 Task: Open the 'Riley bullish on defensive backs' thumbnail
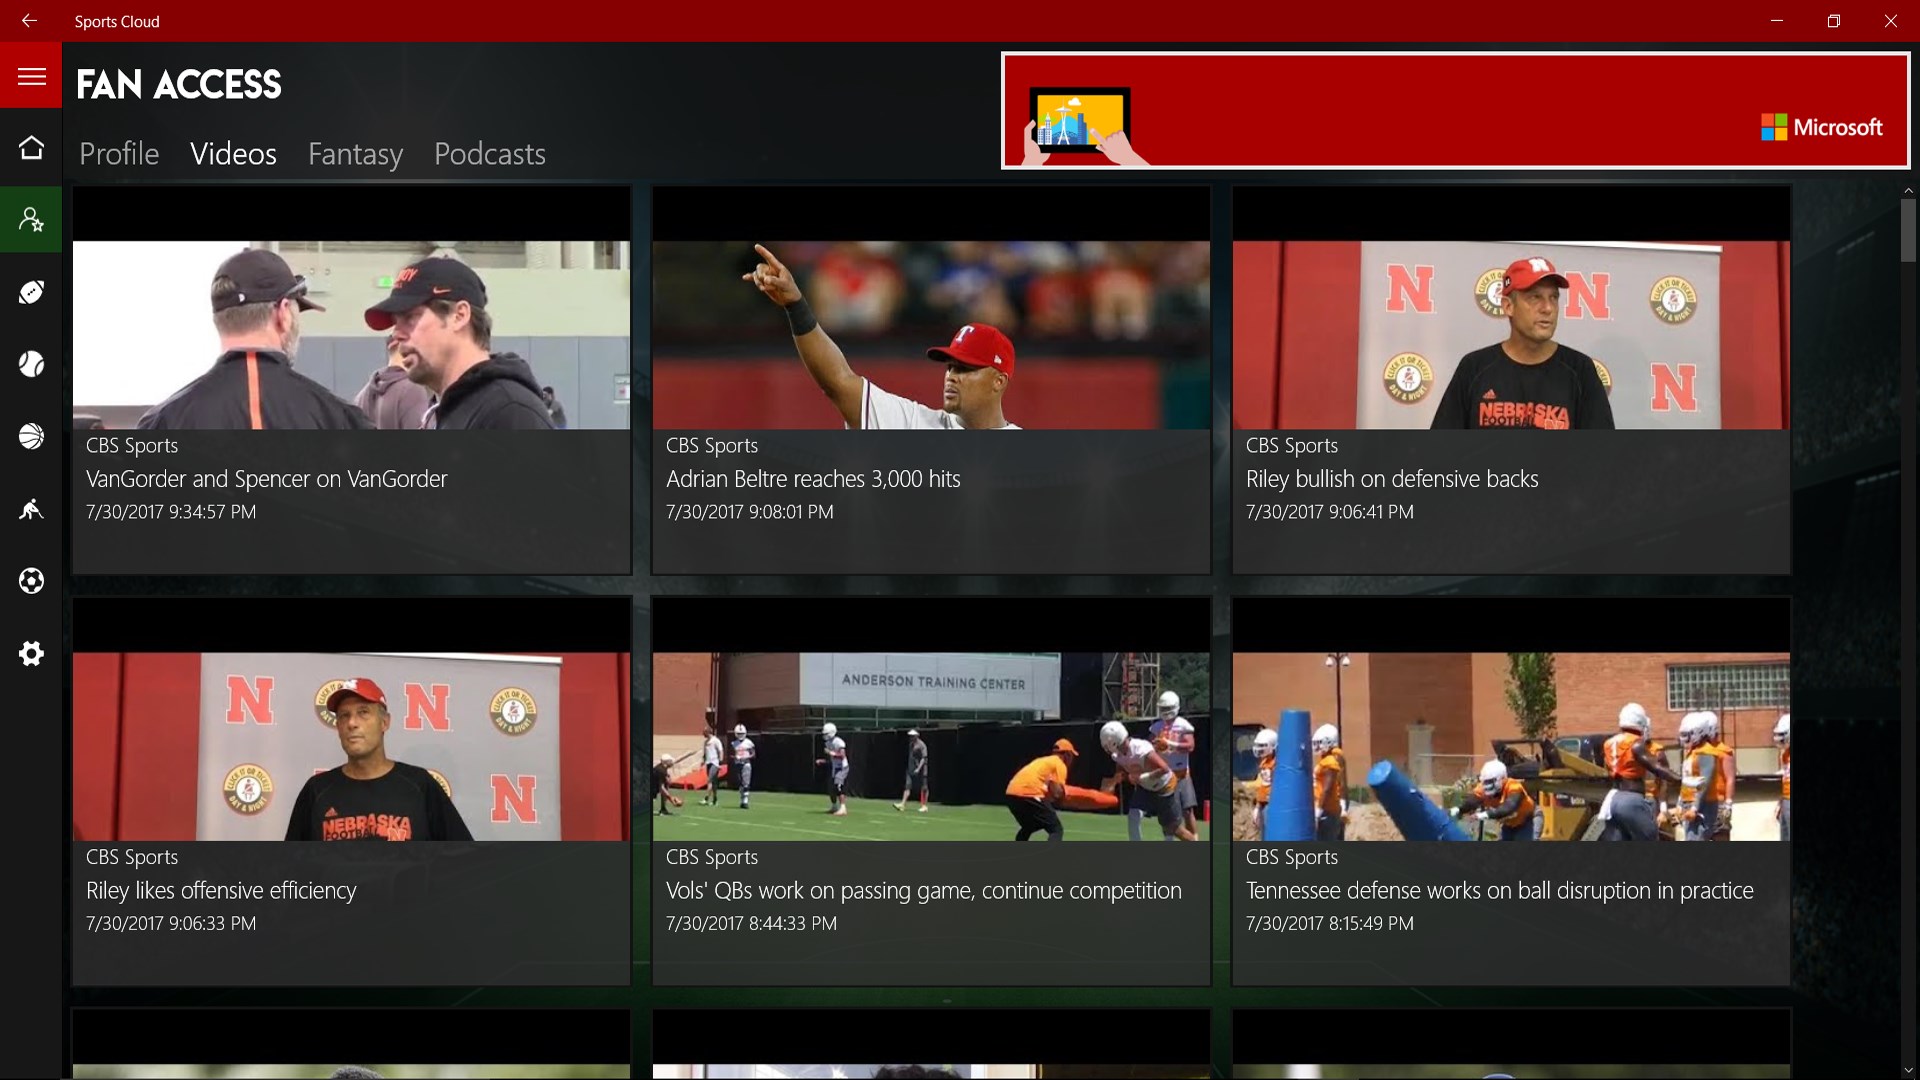(1510, 330)
